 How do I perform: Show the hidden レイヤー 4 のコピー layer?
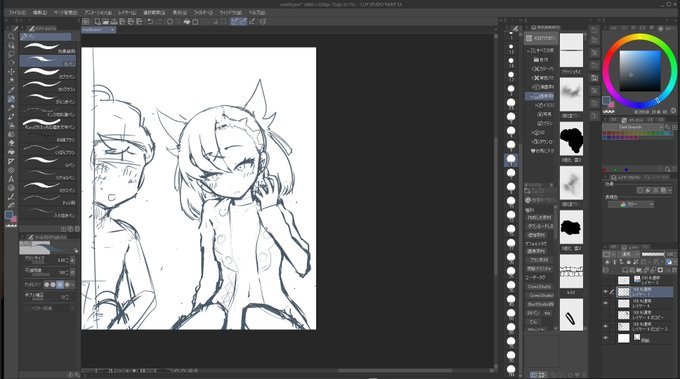pyautogui.click(x=606, y=315)
